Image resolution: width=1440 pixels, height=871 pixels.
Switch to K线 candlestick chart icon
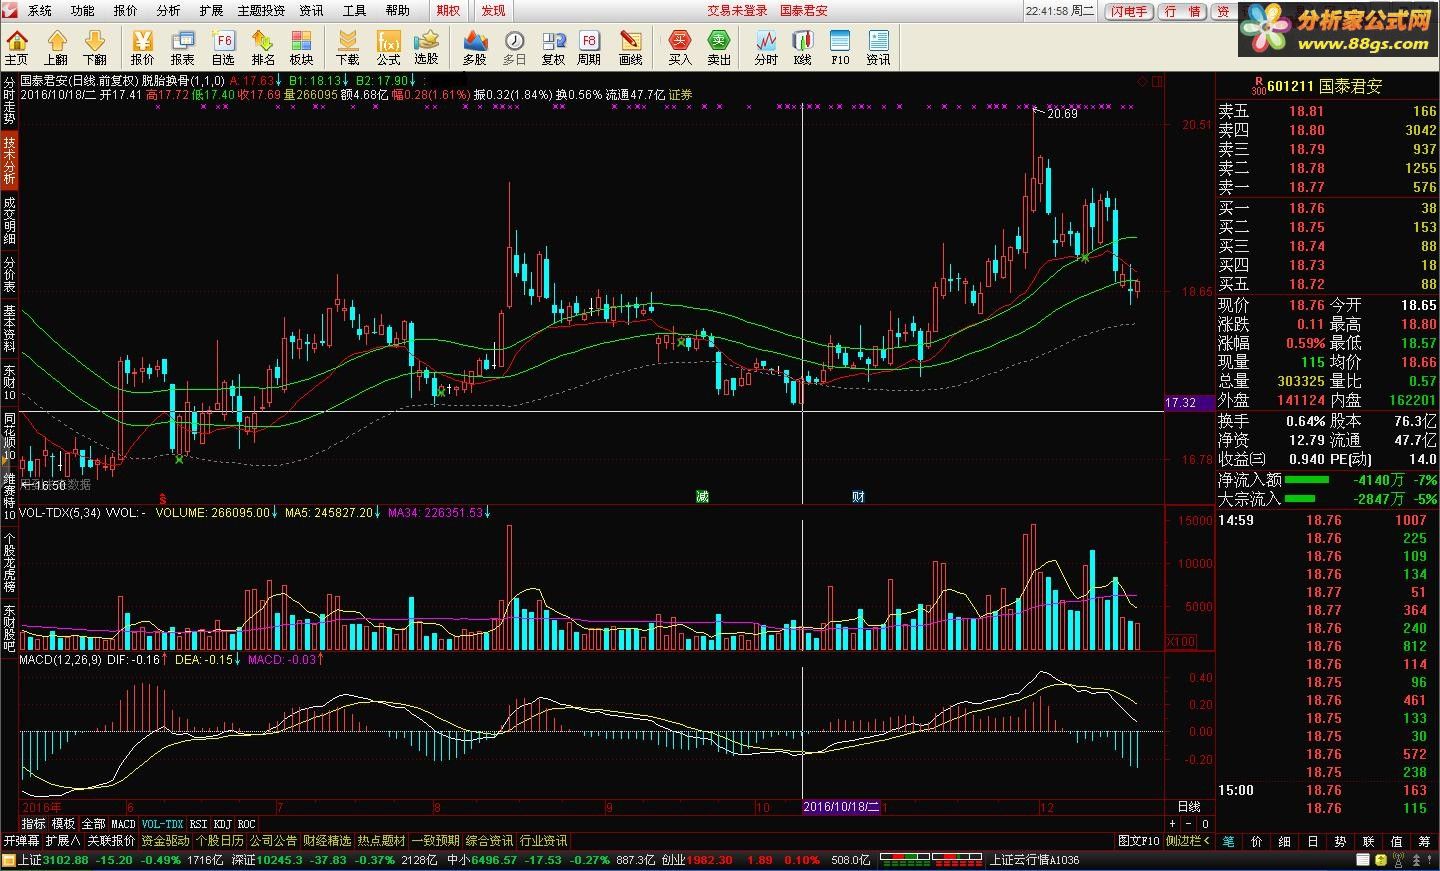coord(803,47)
